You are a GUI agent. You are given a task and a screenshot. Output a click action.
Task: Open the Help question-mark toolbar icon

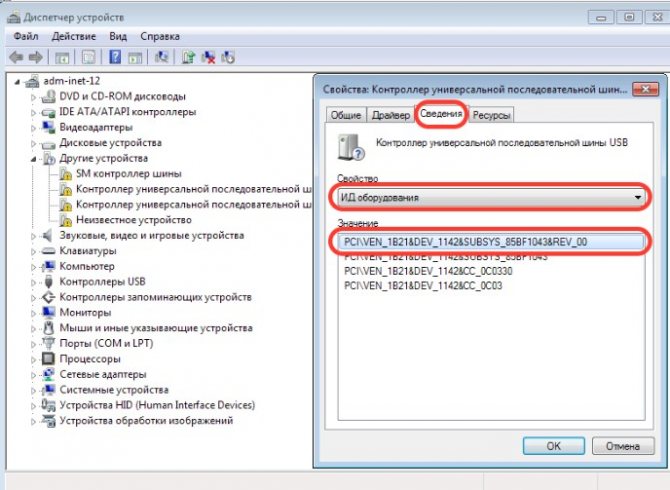click(x=115, y=57)
